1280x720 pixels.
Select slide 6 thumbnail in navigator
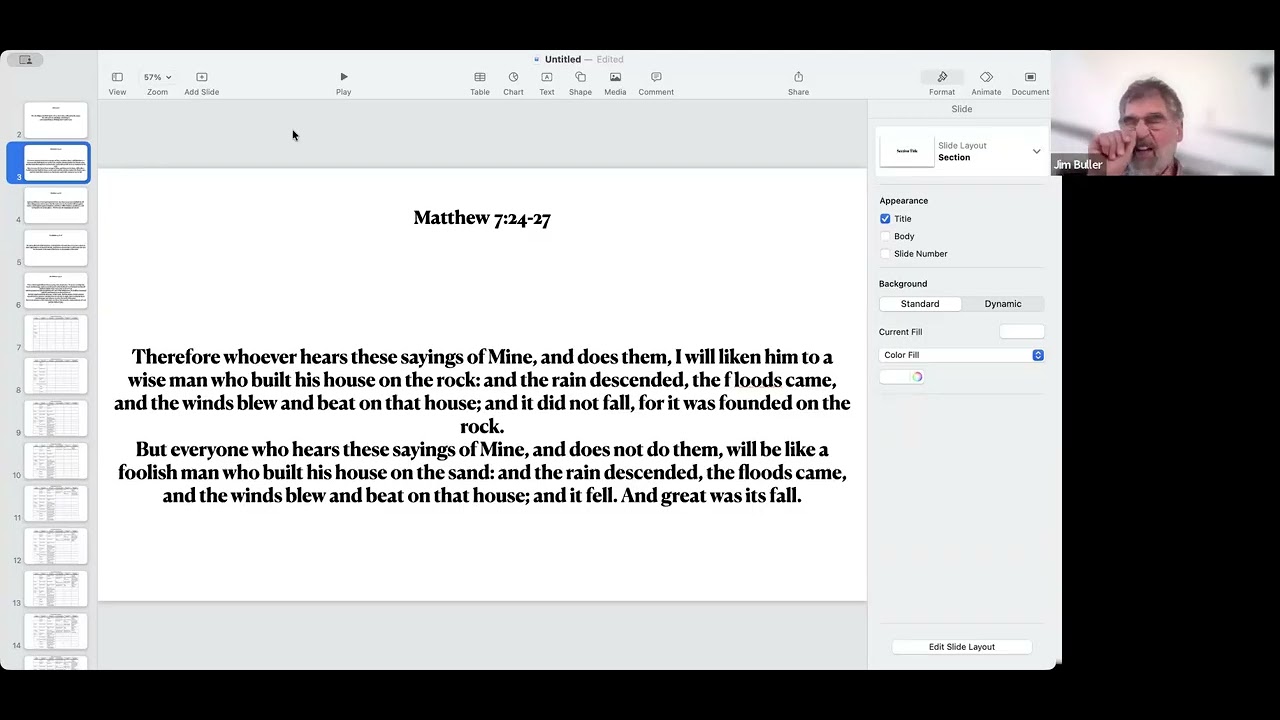point(56,291)
